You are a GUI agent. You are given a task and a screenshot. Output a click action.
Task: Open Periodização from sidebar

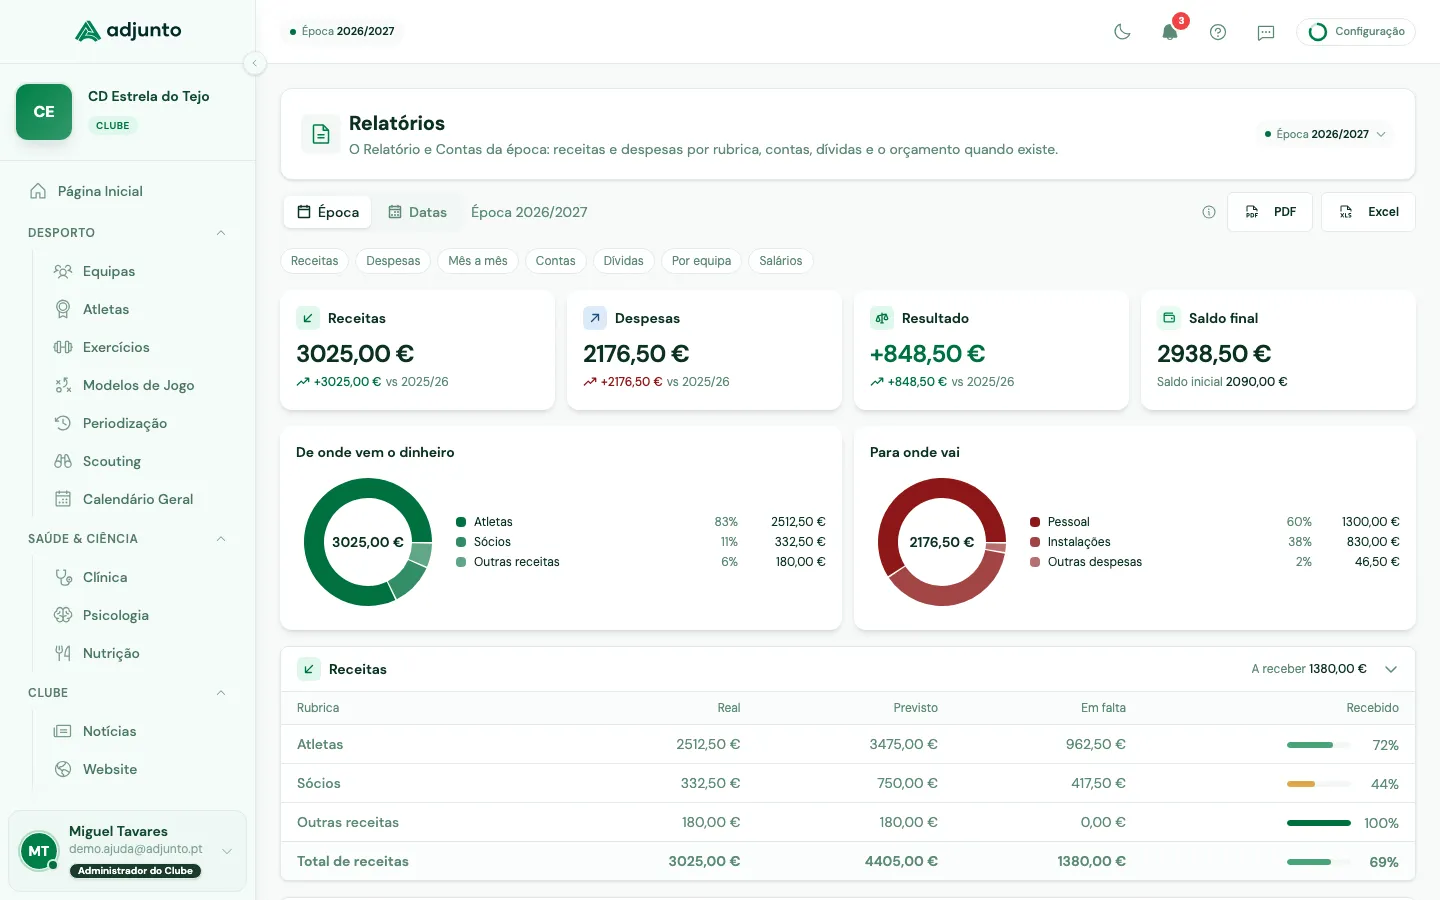[x=140, y=423]
